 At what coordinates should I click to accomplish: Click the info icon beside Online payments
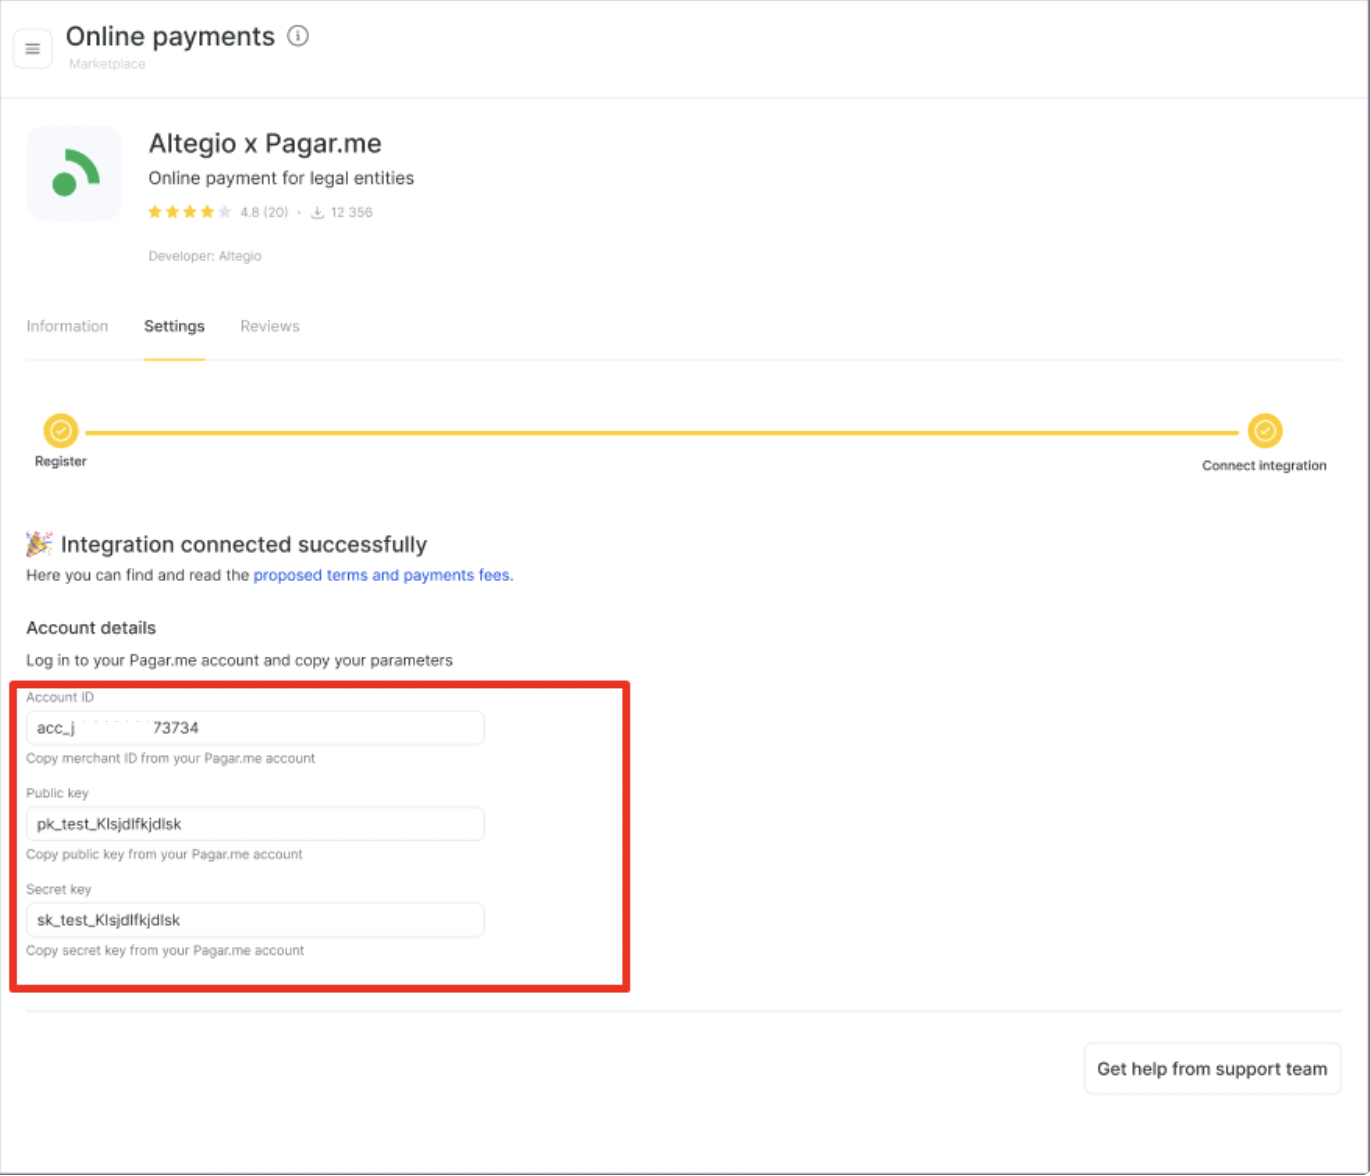pyautogui.click(x=298, y=36)
